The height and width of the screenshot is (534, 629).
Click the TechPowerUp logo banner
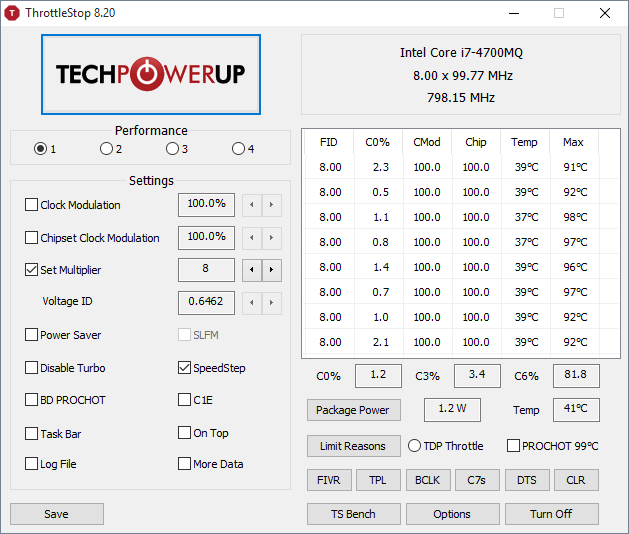tap(151, 75)
